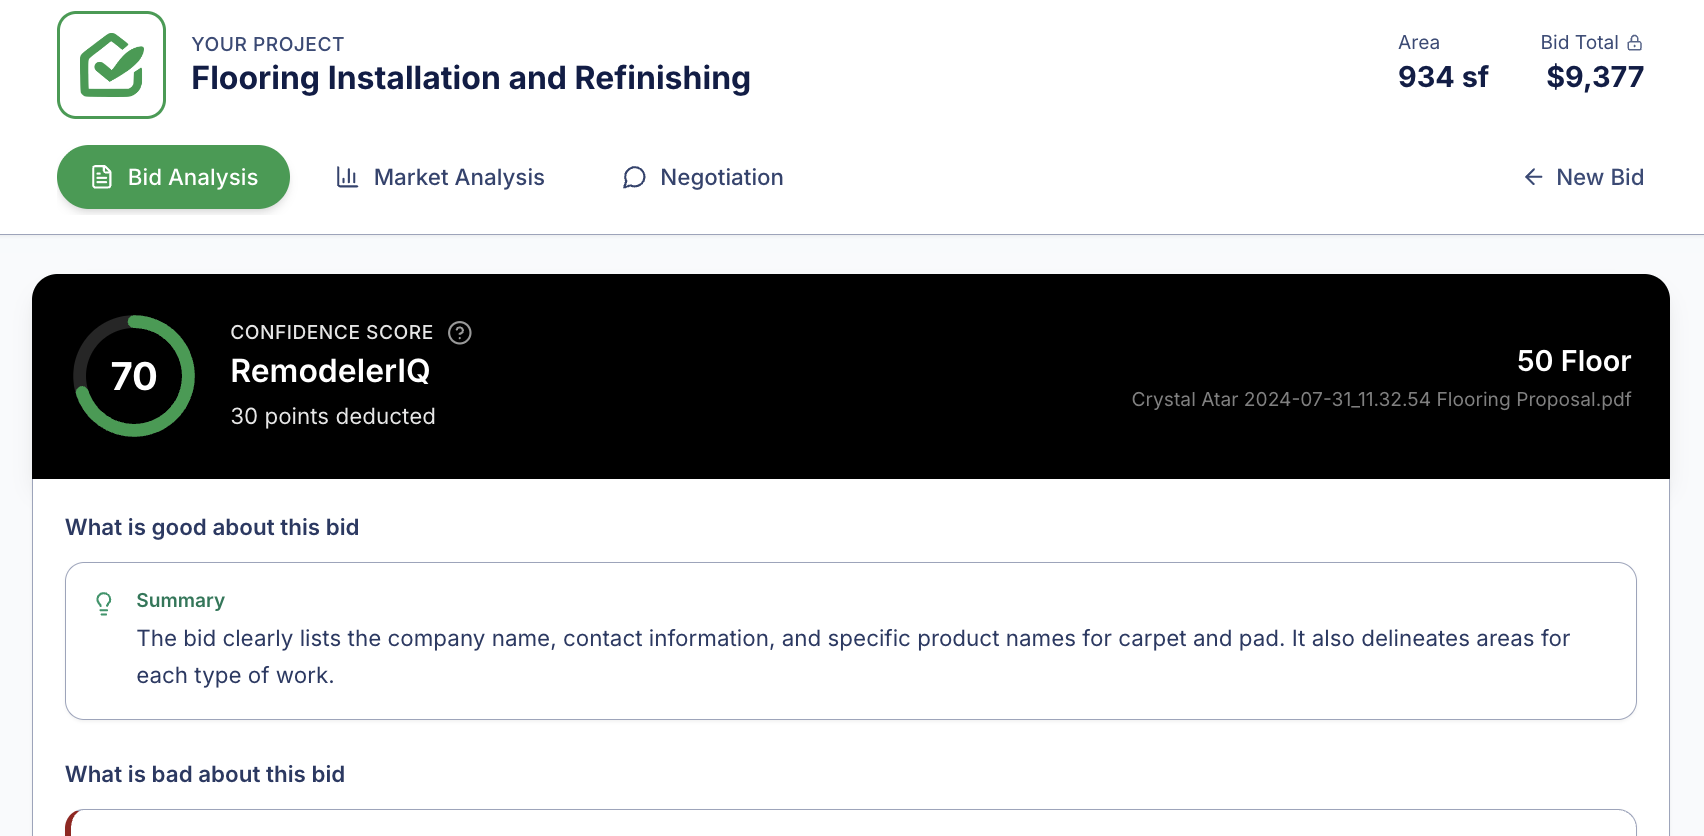Click the 50 Floor company name

[1574, 361]
